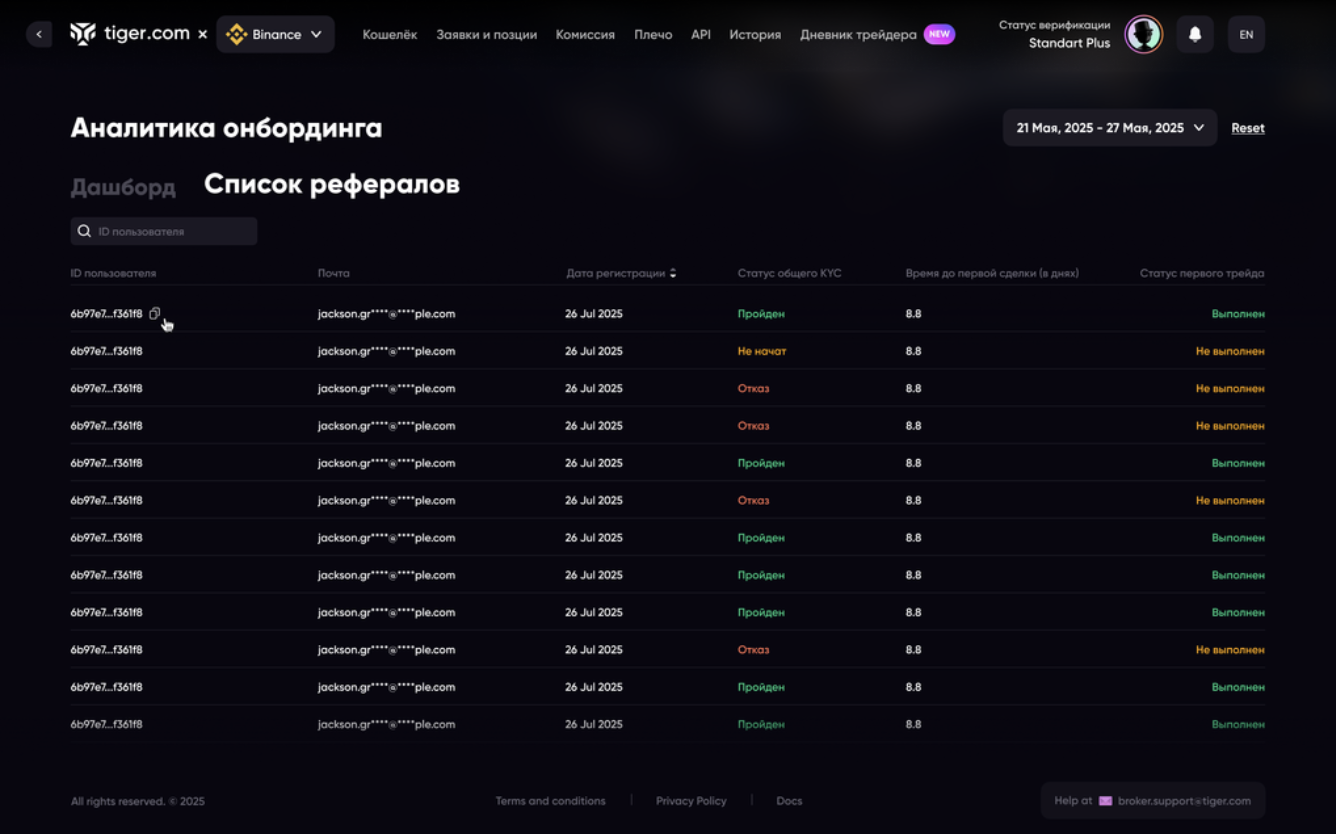Open Кошелёк menu item
The image size is (1336, 834).
(x=390, y=34)
